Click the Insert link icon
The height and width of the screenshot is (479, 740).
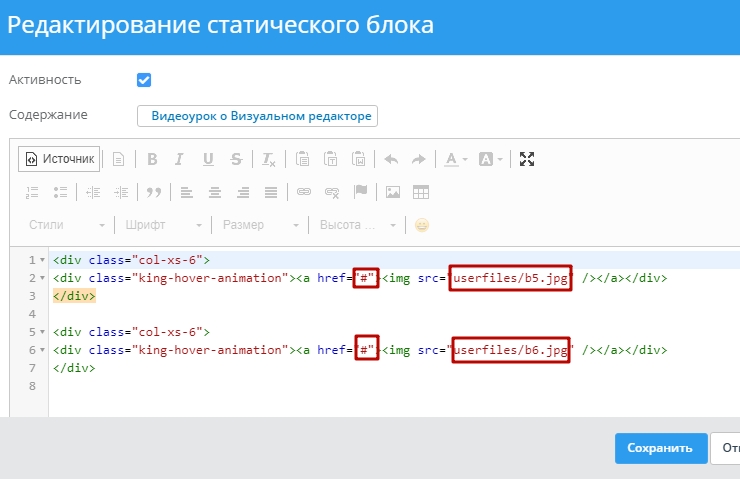(x=304, y=192)
